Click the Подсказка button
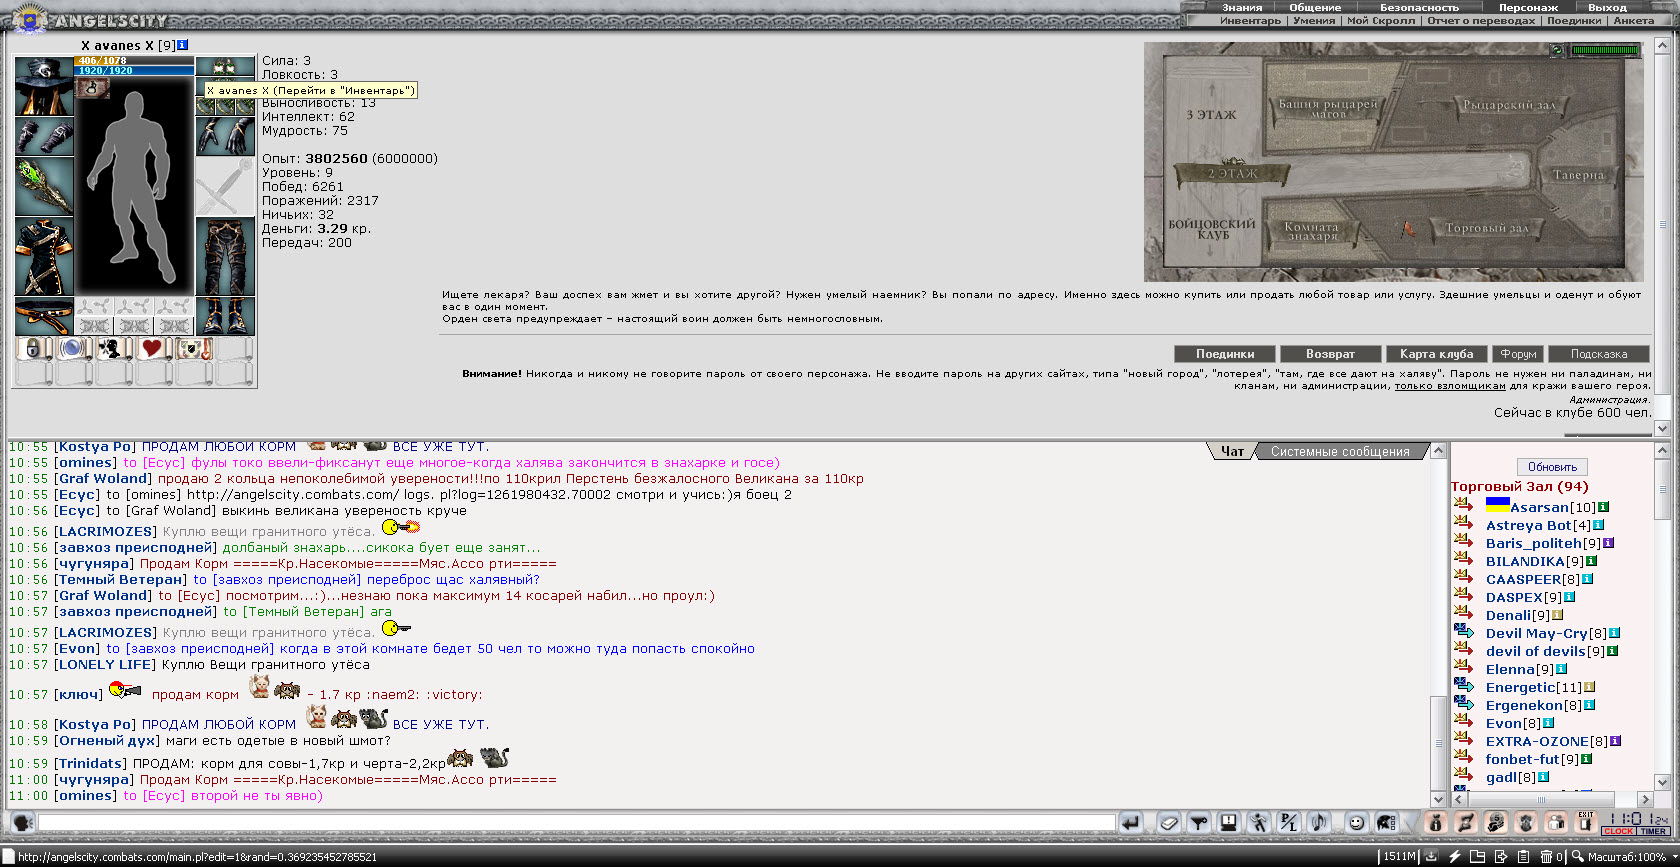Image resolution: width=1680 pixels, height=867 pixels. coord(1598,354)
